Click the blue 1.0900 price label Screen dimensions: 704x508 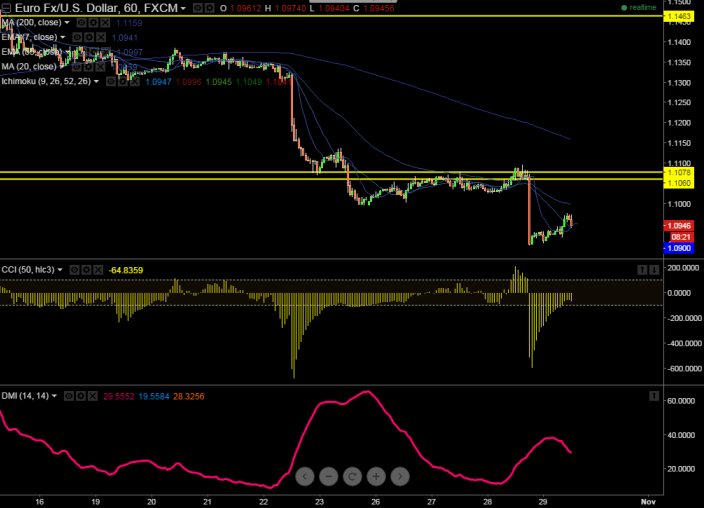point(679,248)
